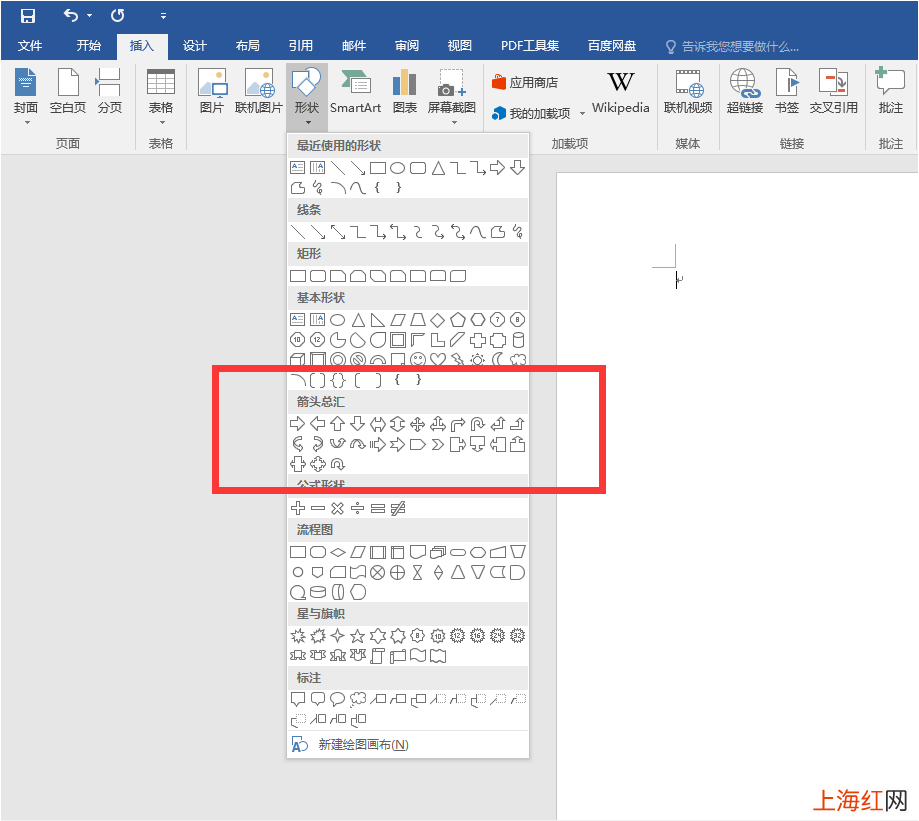Choose the 32-point star shape
919x821 pixels.
(517, 636)
